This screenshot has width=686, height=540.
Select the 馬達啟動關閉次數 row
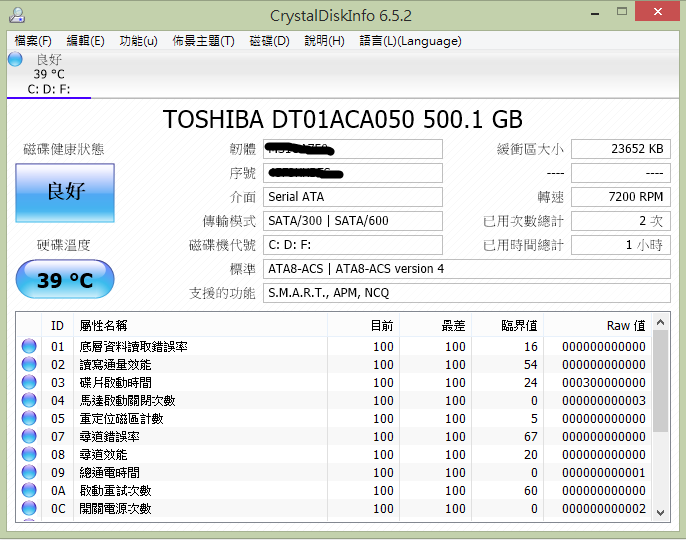[x=334, y=400]
